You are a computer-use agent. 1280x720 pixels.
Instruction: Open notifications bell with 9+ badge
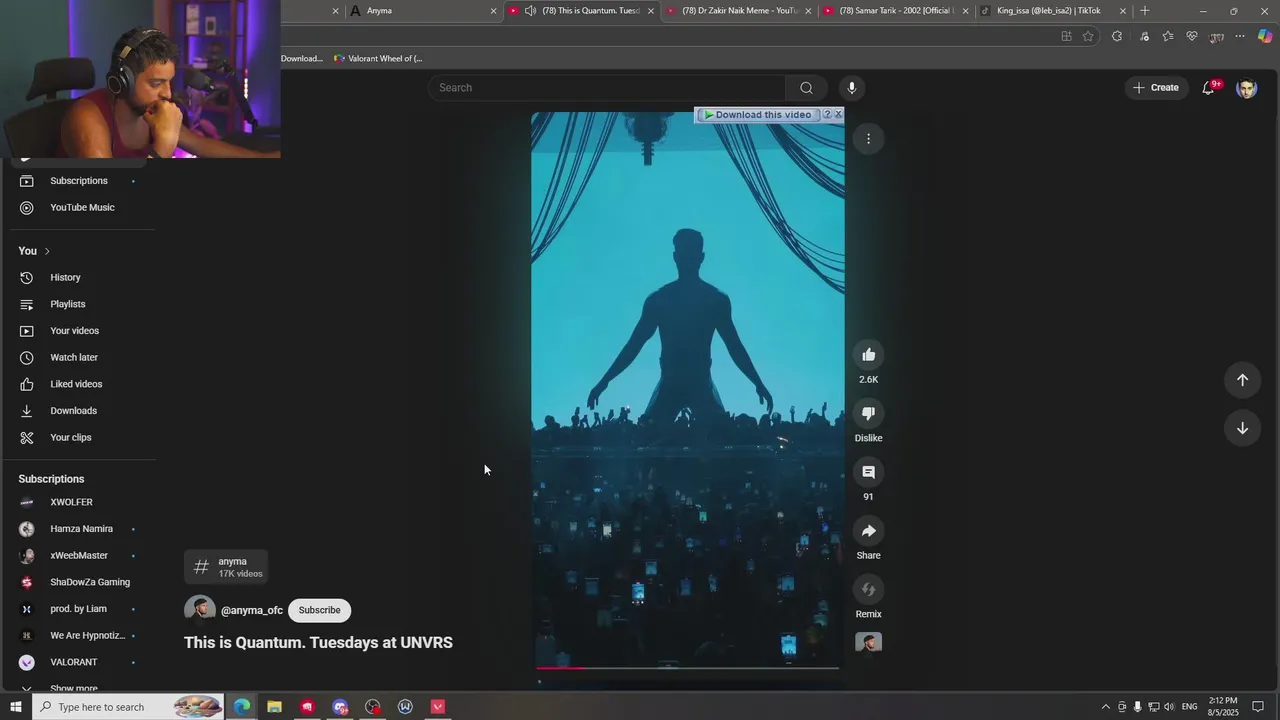pos(1209,88)
